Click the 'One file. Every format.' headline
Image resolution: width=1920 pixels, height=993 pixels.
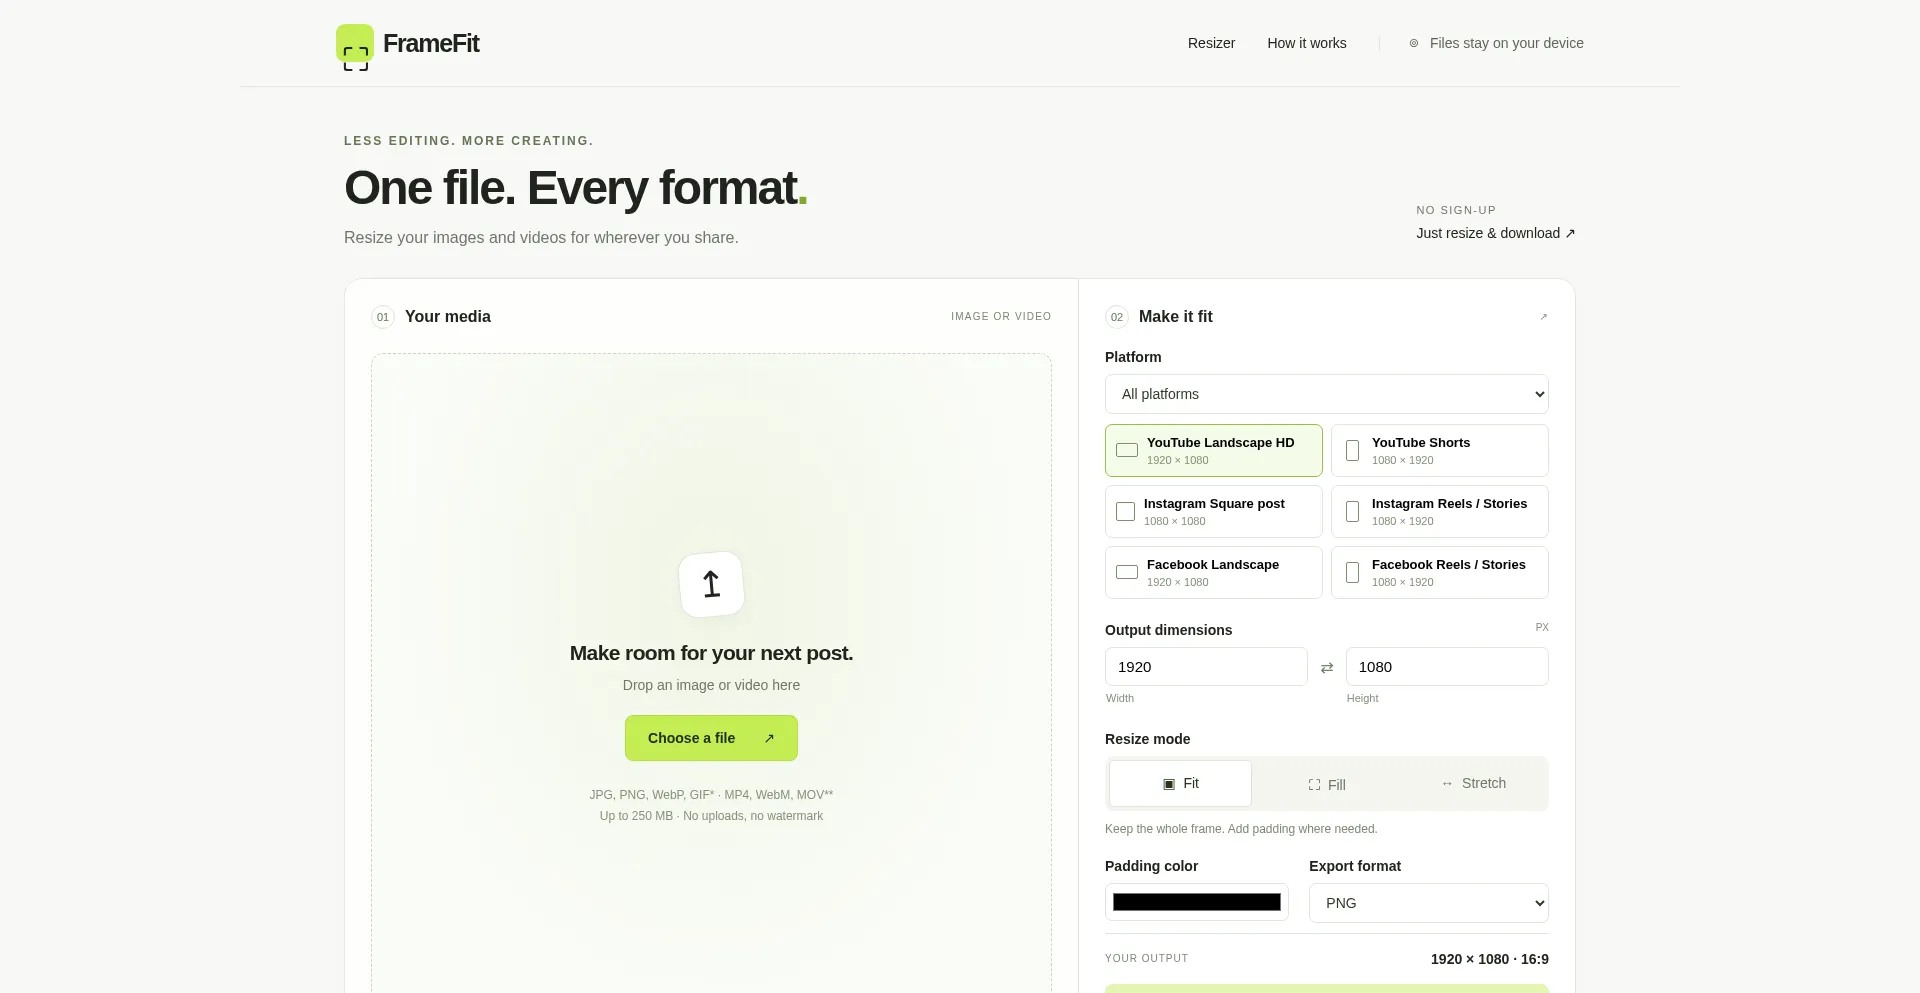coord(575,188)
